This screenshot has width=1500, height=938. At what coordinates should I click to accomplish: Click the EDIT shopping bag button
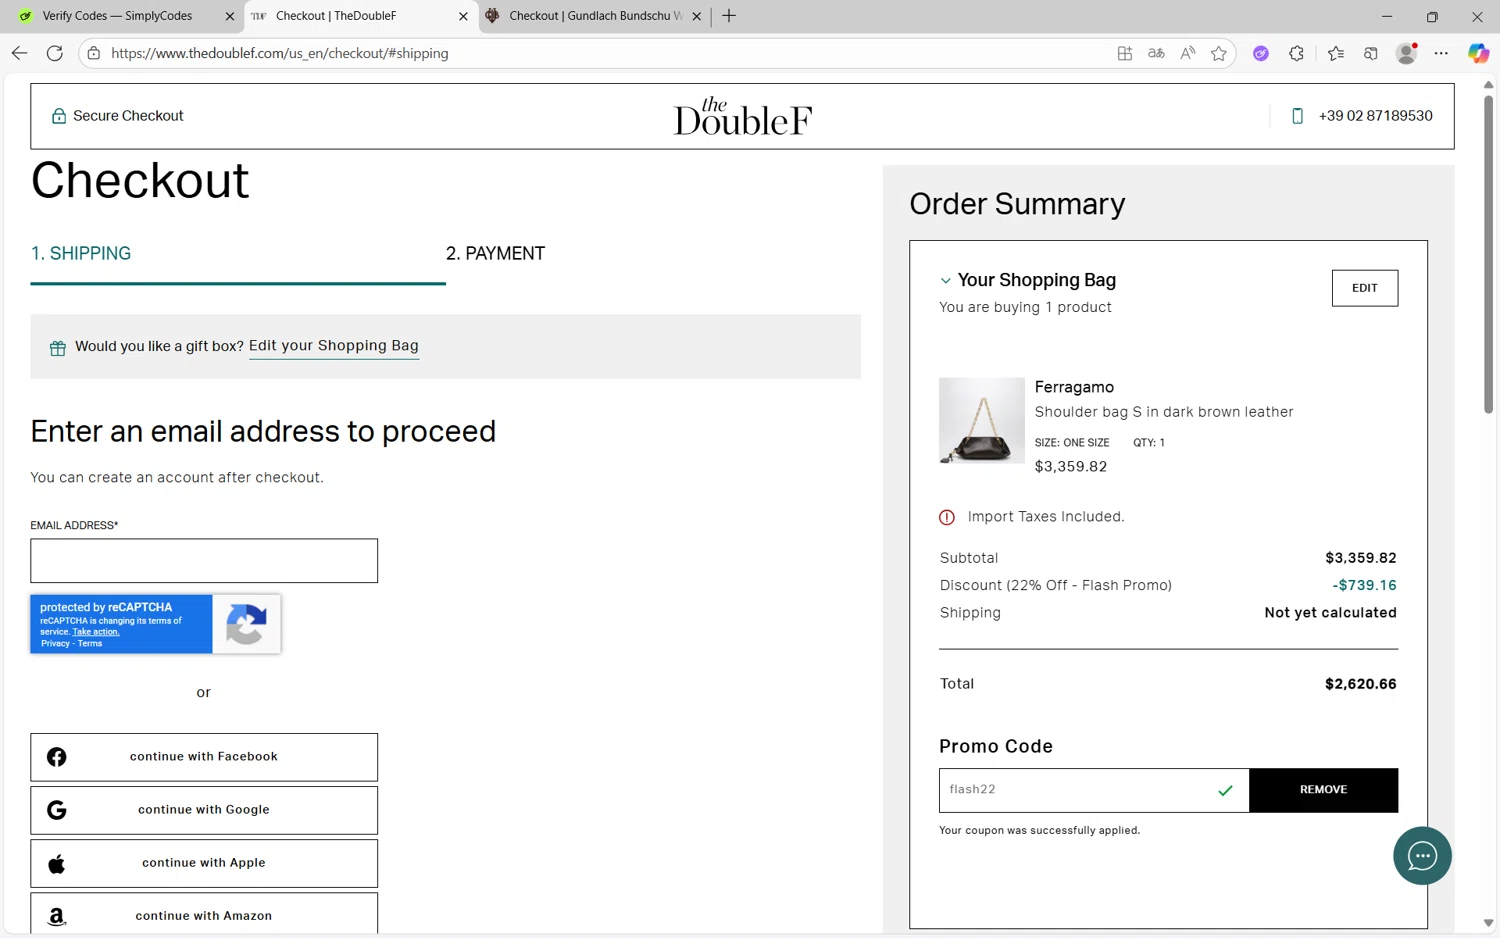tap(1364, 288)
